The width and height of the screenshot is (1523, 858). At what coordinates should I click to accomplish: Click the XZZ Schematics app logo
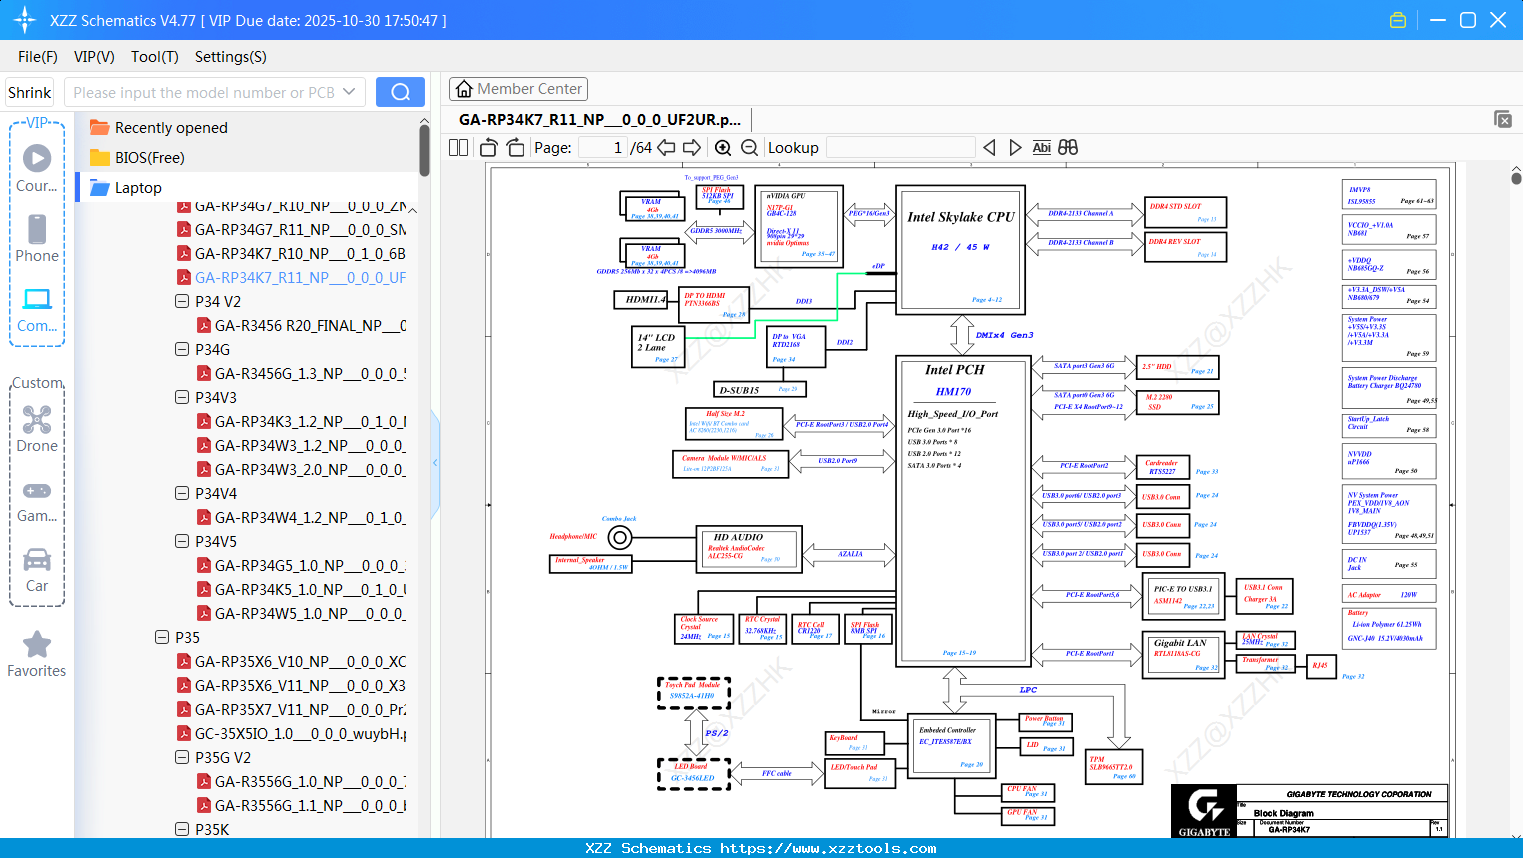(24, 20)
